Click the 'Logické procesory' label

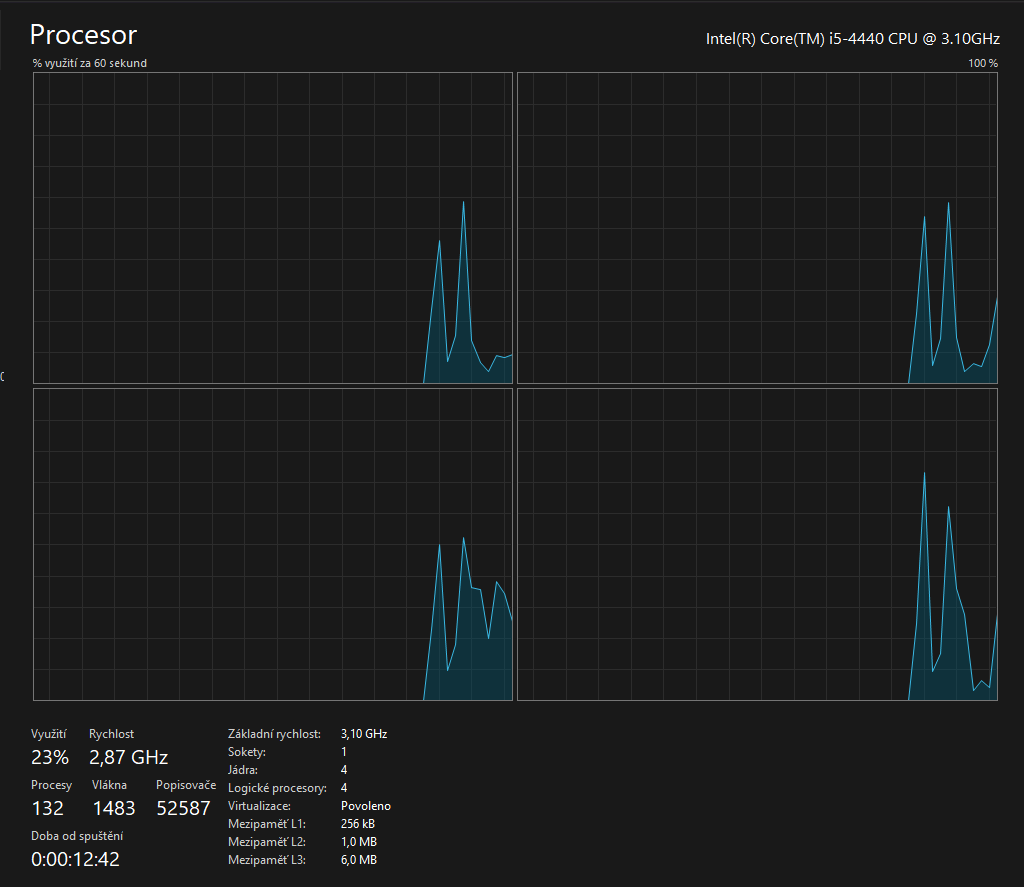277,788
